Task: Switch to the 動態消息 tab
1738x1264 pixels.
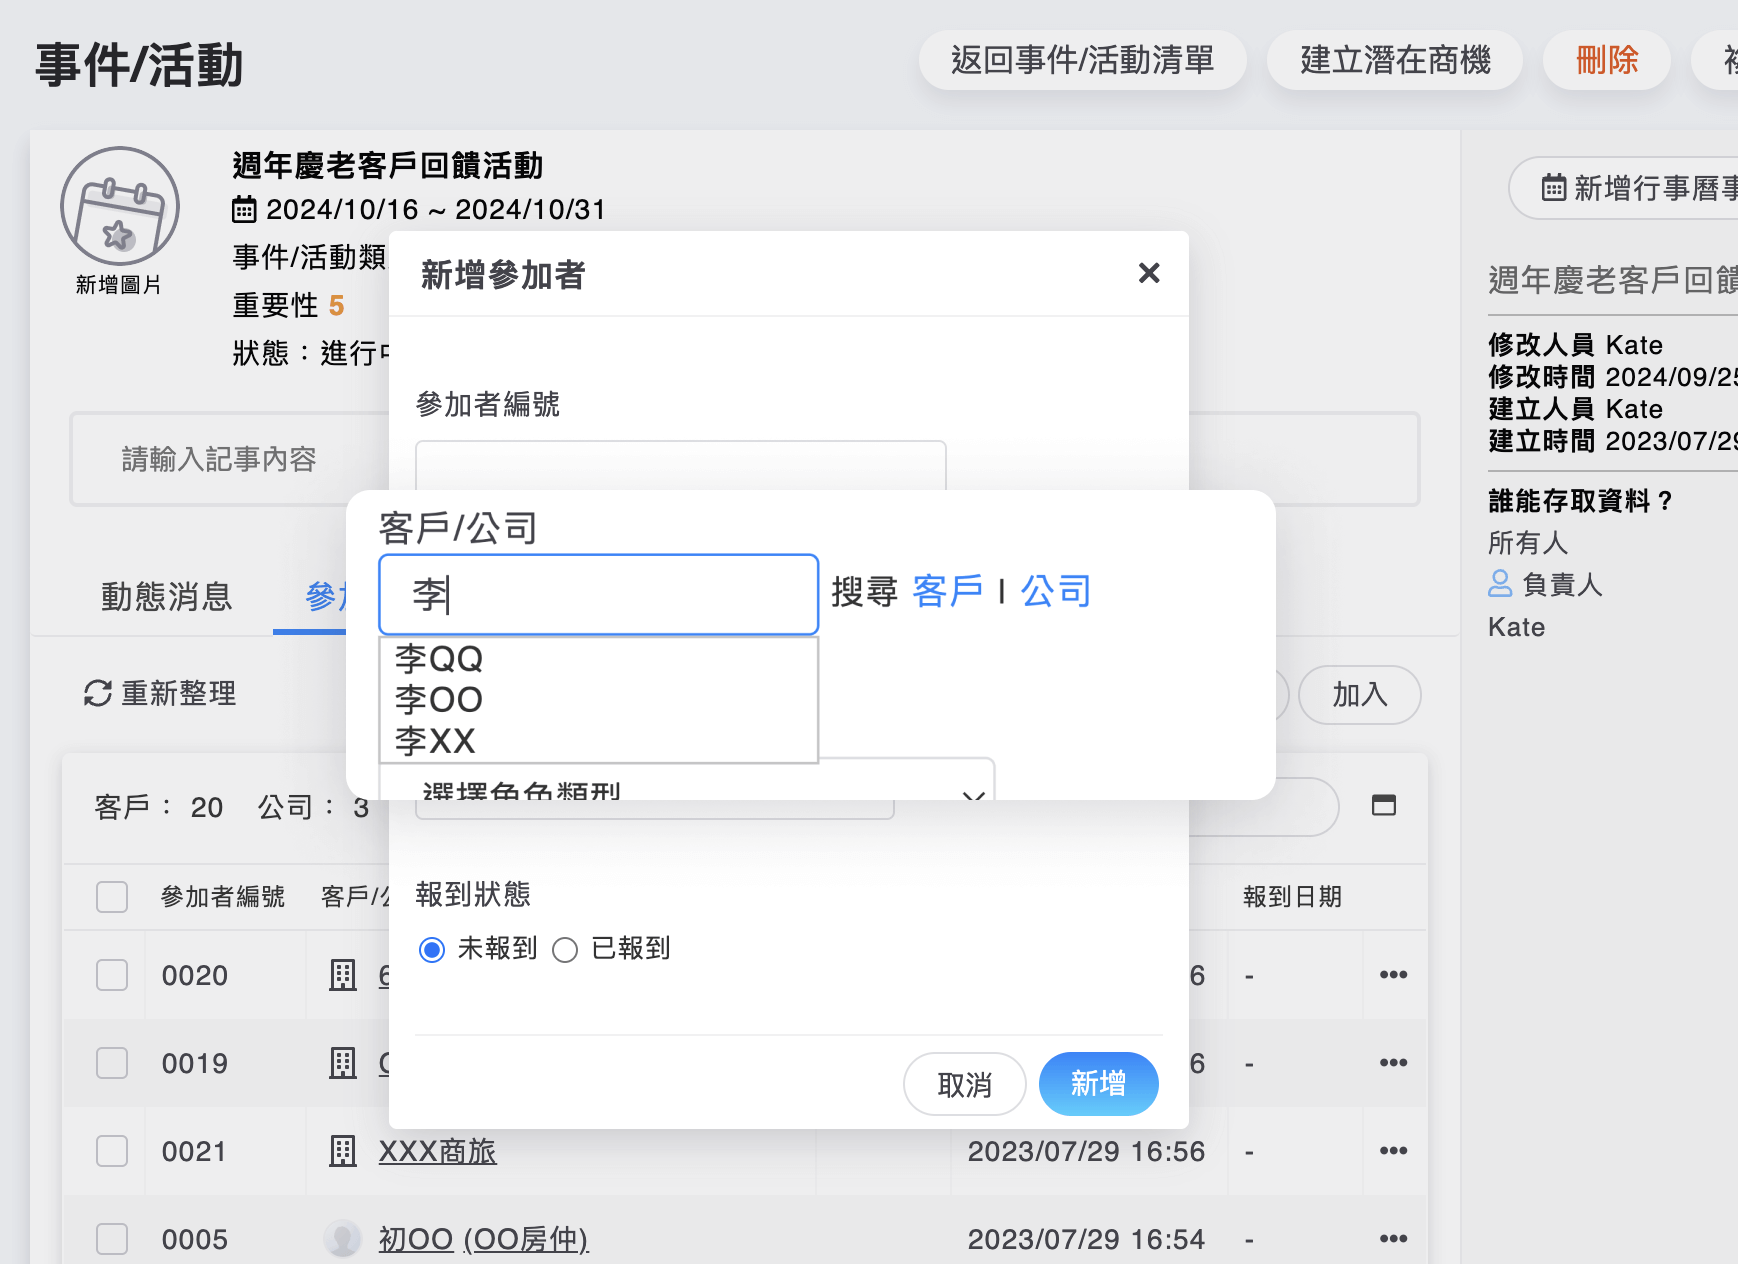Action: pos(166,597)
